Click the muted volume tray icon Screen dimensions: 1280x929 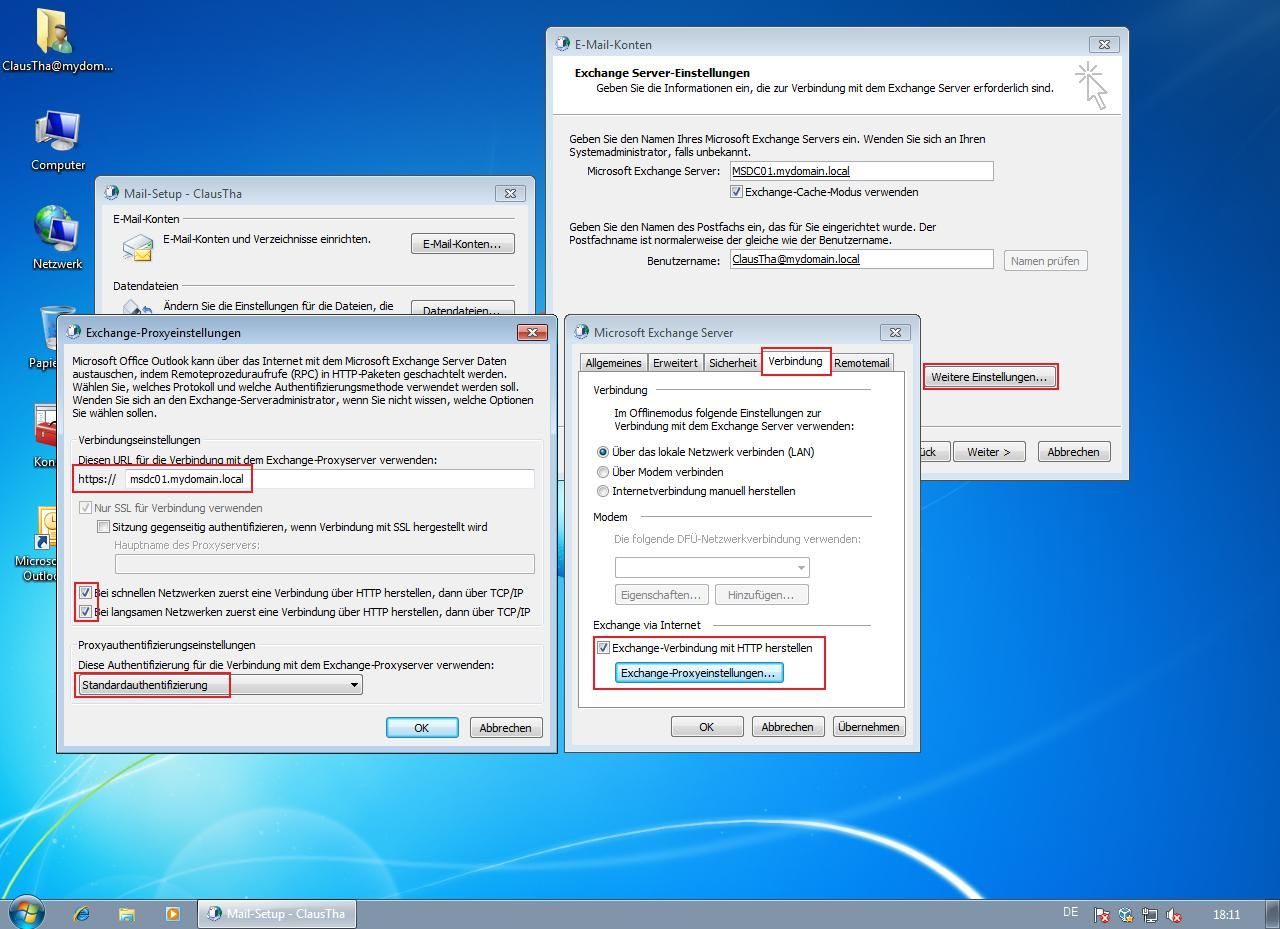click(x=1174, y=914)
